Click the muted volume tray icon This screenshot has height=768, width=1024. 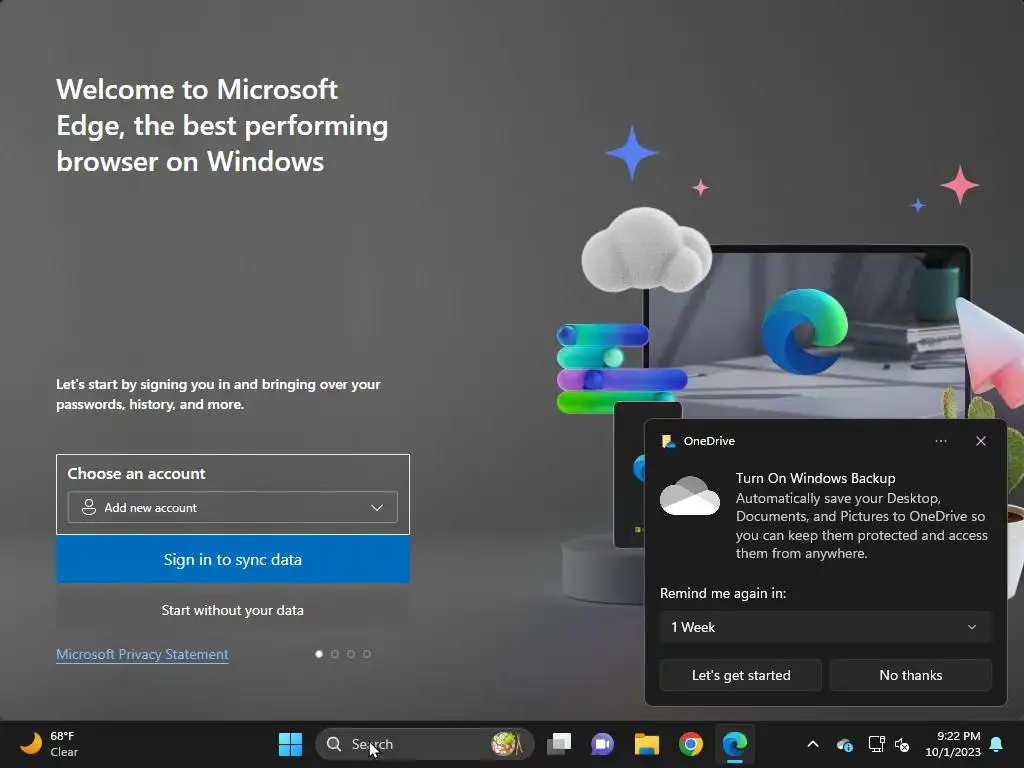click(902, 744)
